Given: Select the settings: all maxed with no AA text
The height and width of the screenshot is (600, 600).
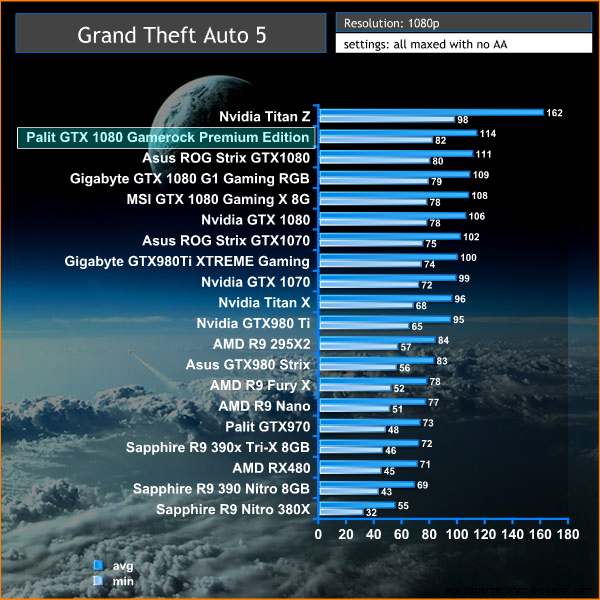Looking at the screenshot, I should point(426,44).
